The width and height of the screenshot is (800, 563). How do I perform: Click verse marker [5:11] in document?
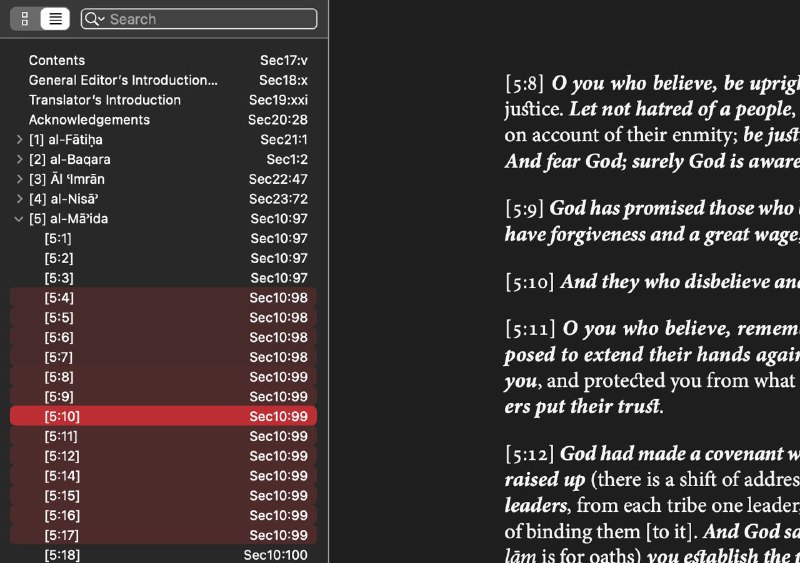coord(530,329)
